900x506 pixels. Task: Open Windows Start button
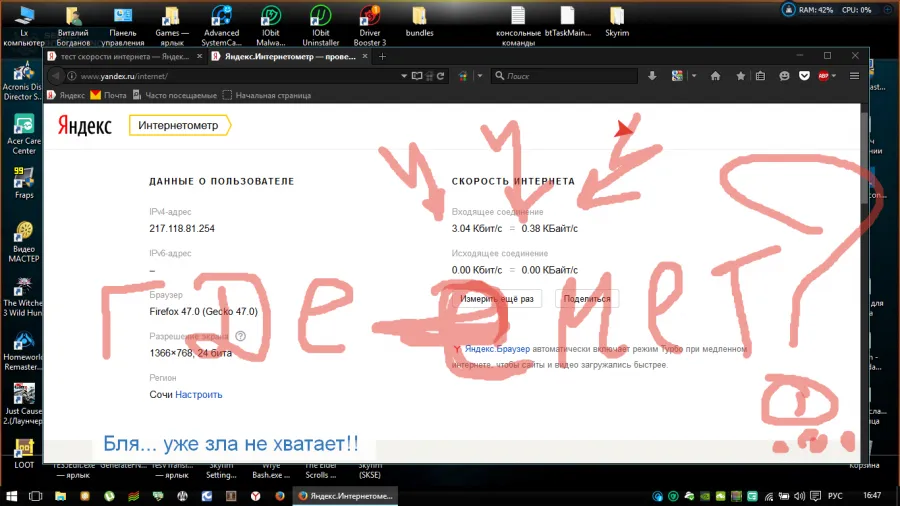pos(11,496)
